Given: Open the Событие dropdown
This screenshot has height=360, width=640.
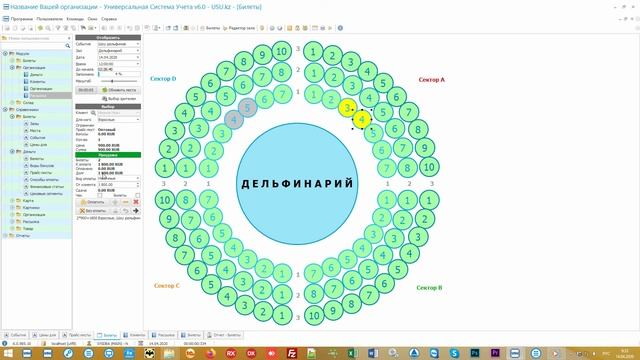Looking at the screenshot, I should point(138,44).
